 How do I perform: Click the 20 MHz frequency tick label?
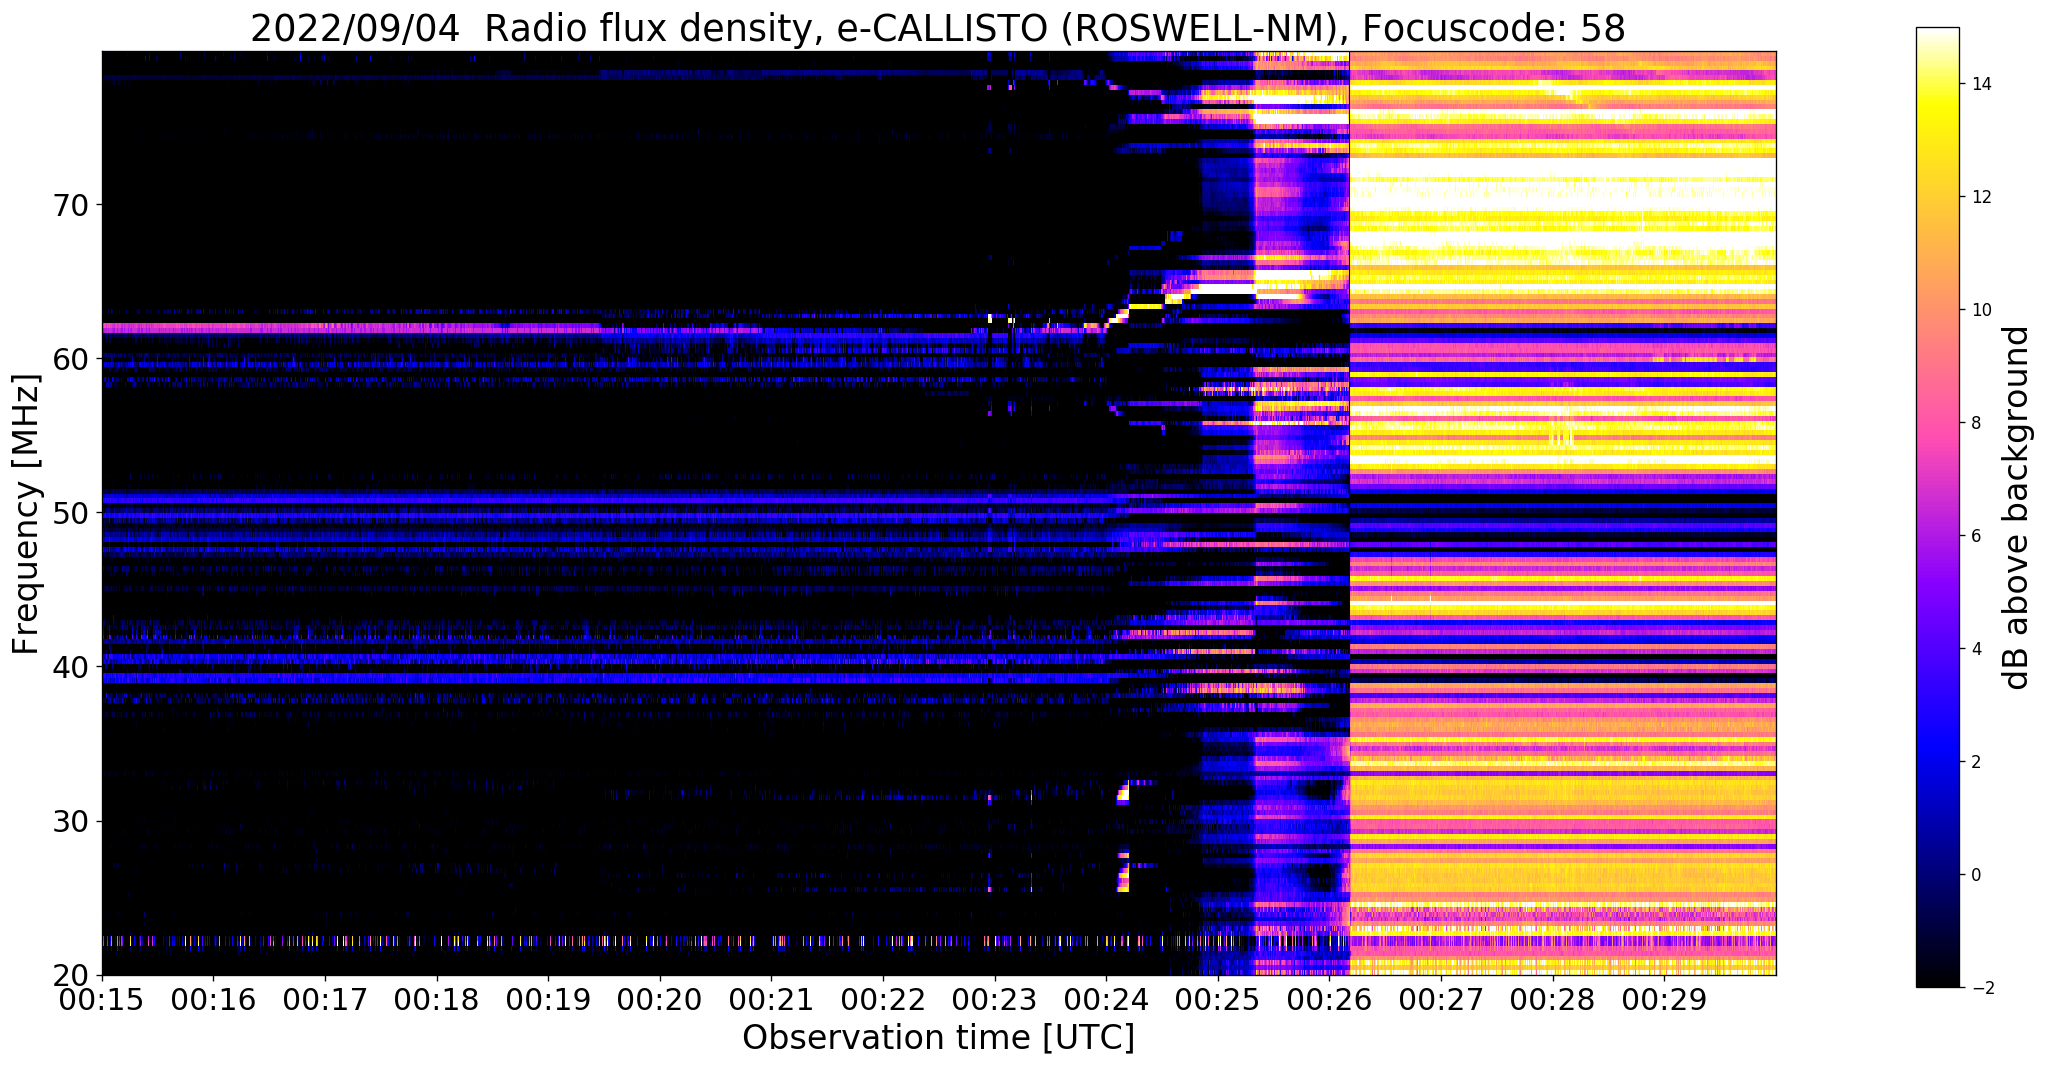[70, 976]
